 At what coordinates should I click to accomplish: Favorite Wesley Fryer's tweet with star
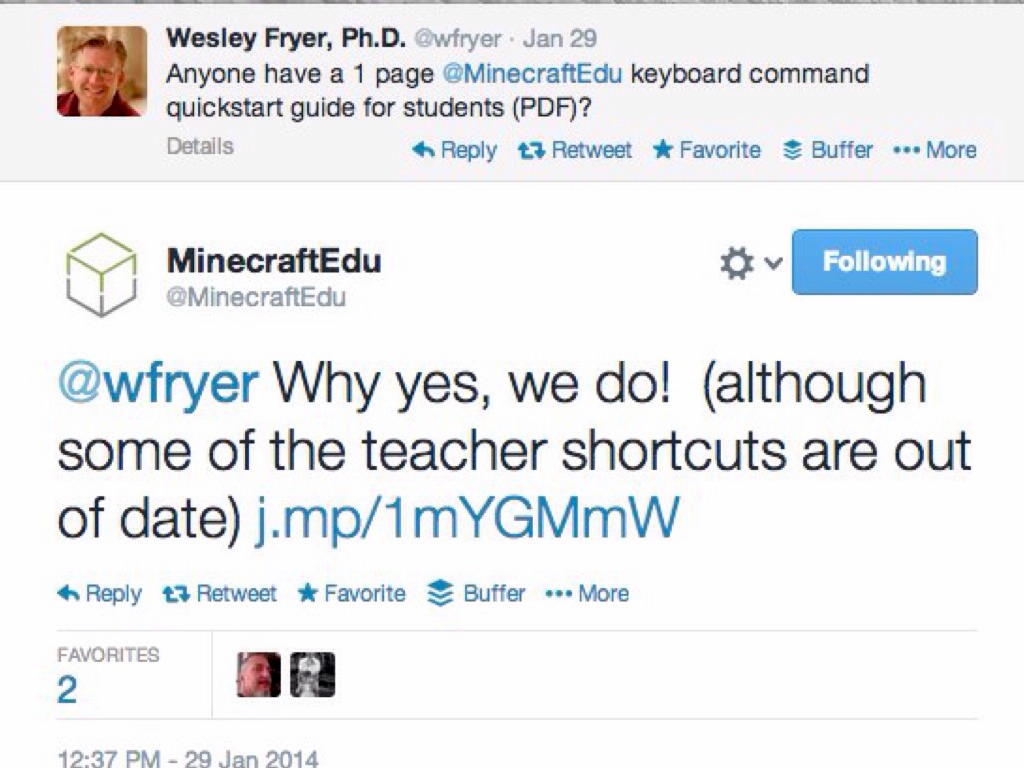click(662, 150)
